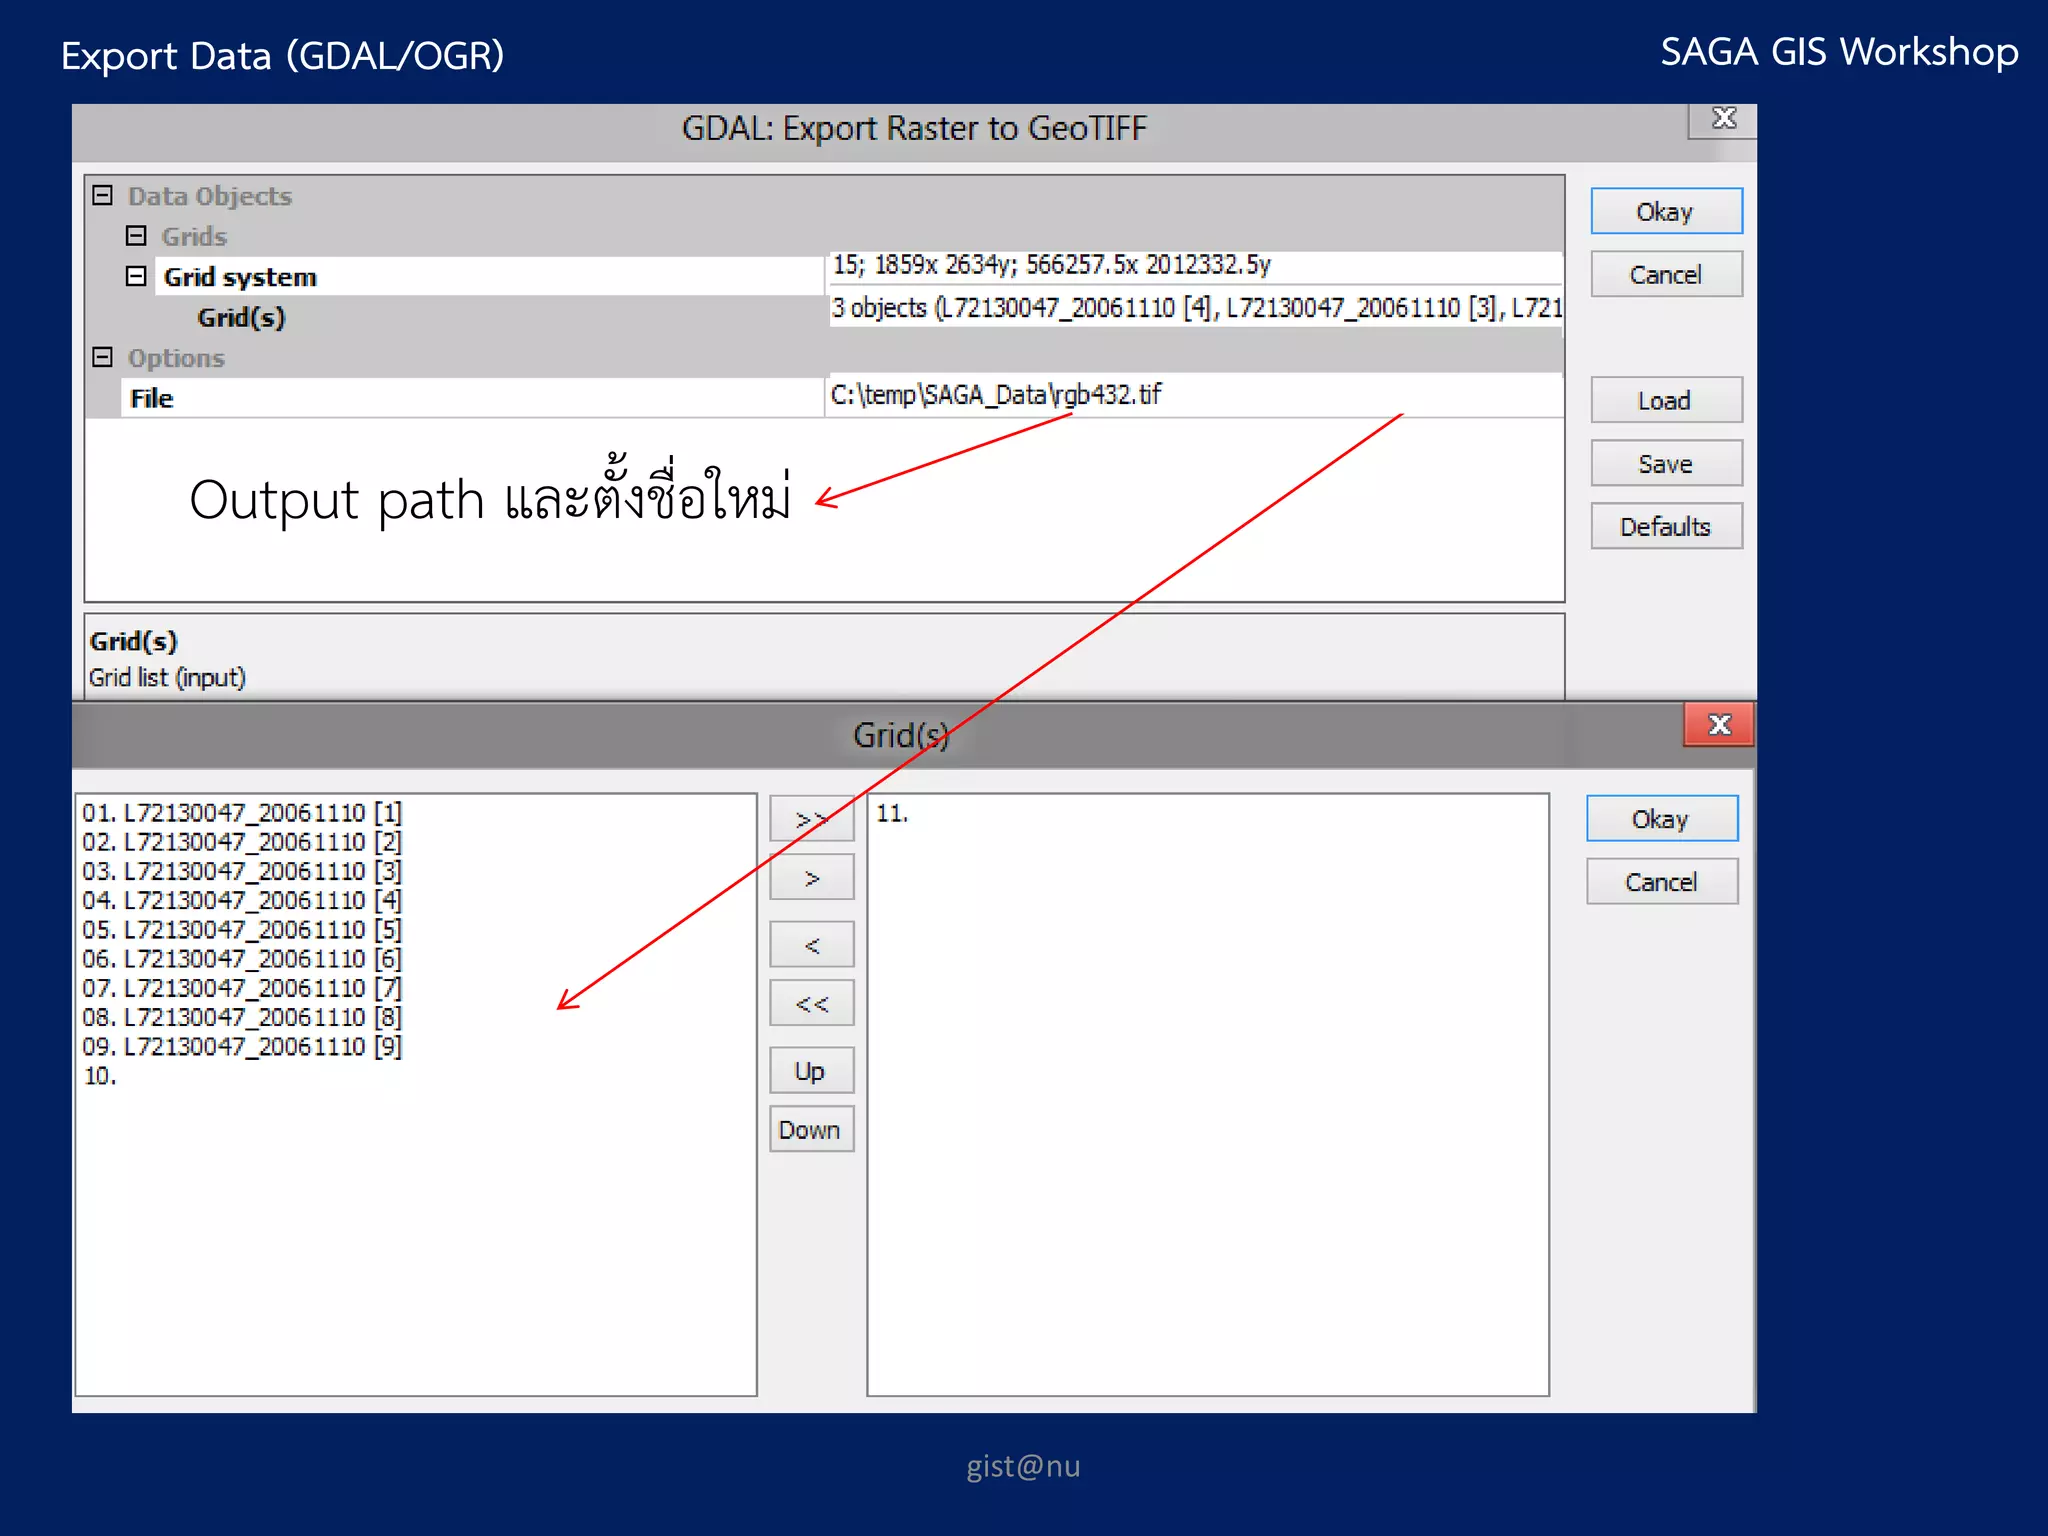Click the add selected > button
The image size is (2048, 1536).
(x=812, y=878)
